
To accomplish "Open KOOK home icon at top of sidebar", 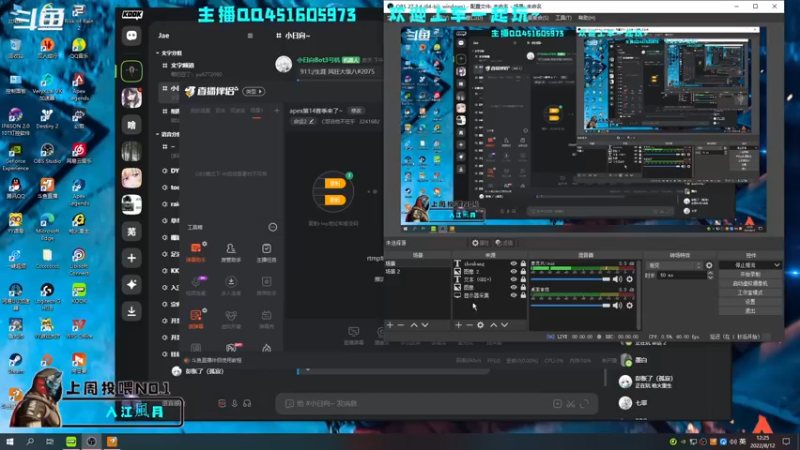I will click(x=132, y=35).
